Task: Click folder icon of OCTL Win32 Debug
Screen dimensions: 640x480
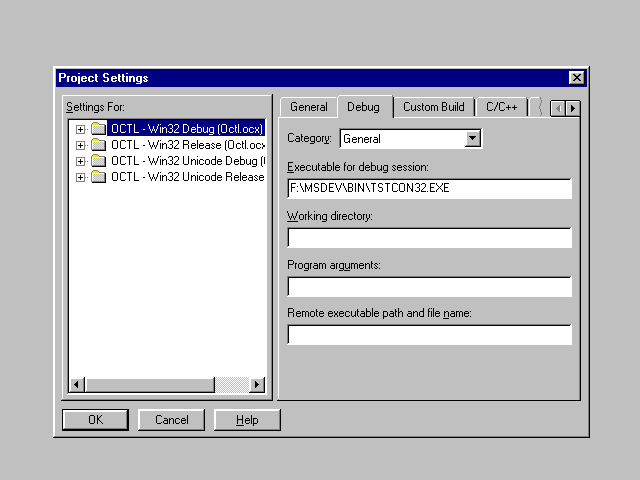Action: 98,129
